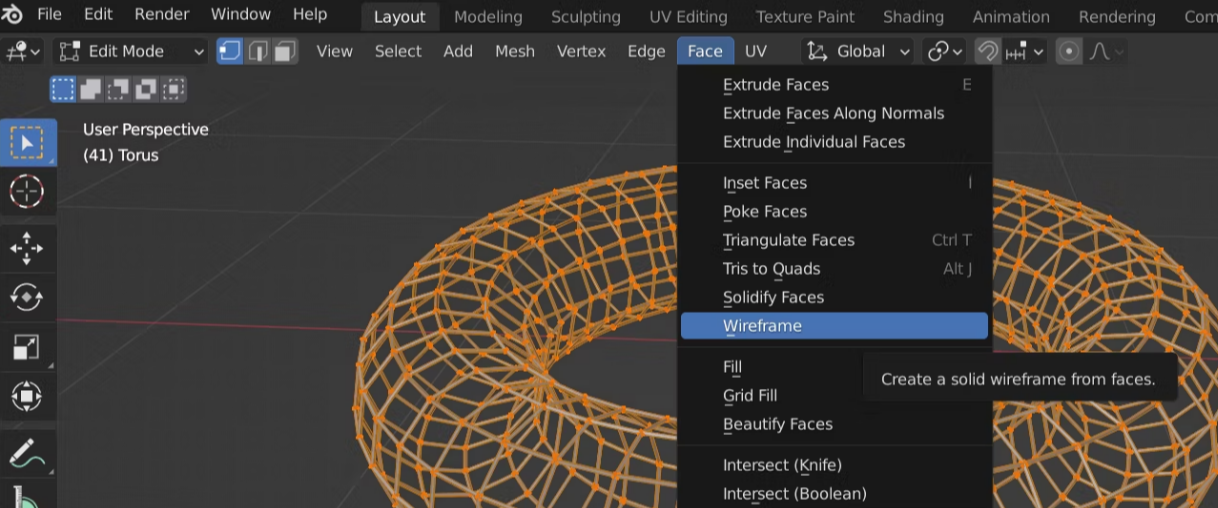Open the File menu
Screen dimensions: 1218x508
pos(49,15)
